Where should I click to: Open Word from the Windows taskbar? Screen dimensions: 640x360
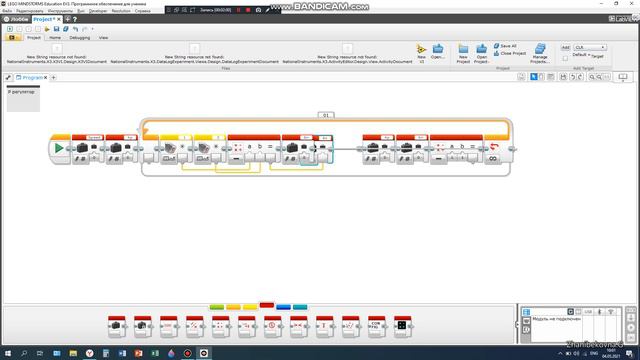click(122, 353)
